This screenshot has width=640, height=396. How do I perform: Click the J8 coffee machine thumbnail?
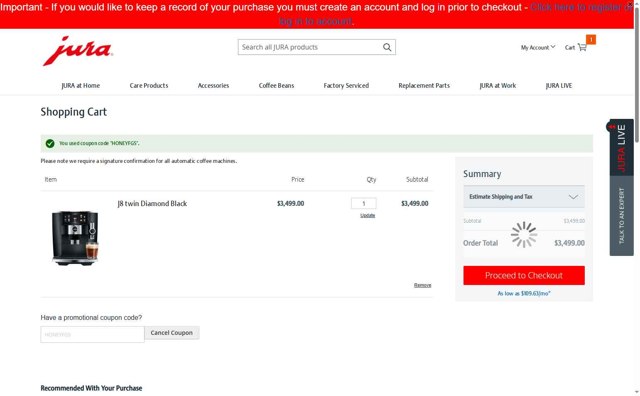coord(75,238)
